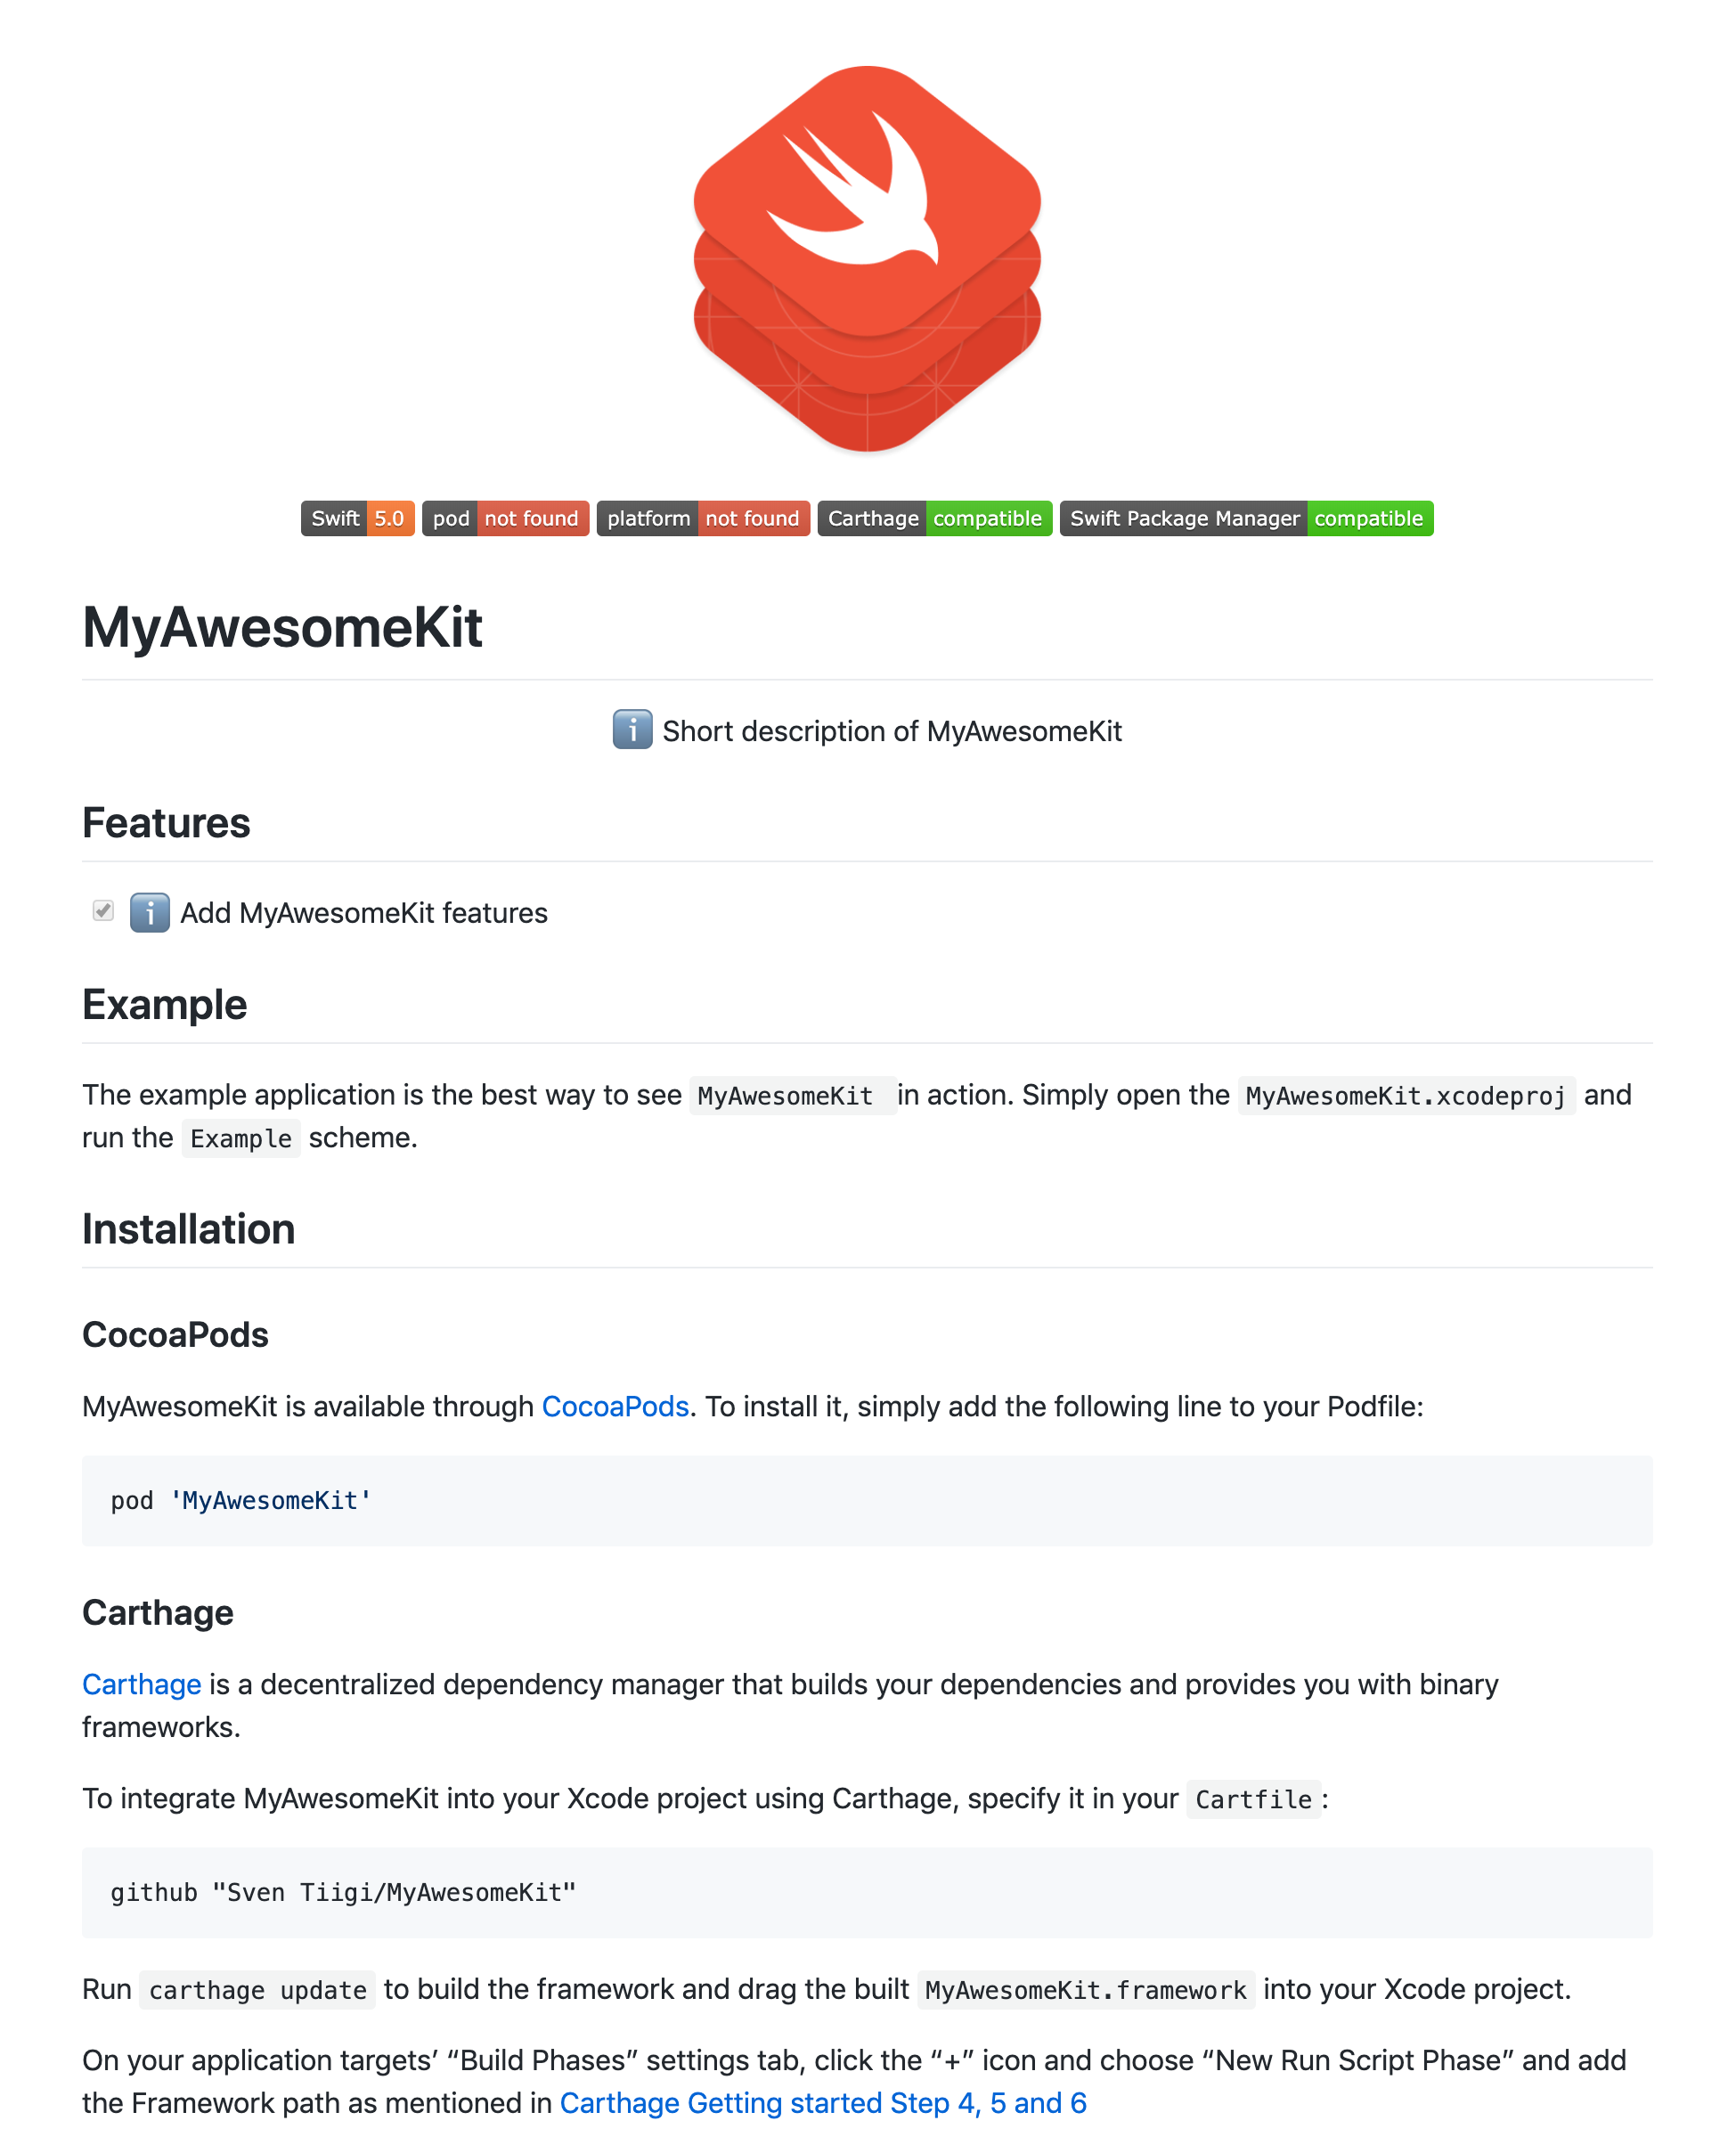Toggle the checkbox next to Add MyAwesomeKit features
Image resolution: width=1736 pixels, height=2145 pixels.
tap(101, 912)
